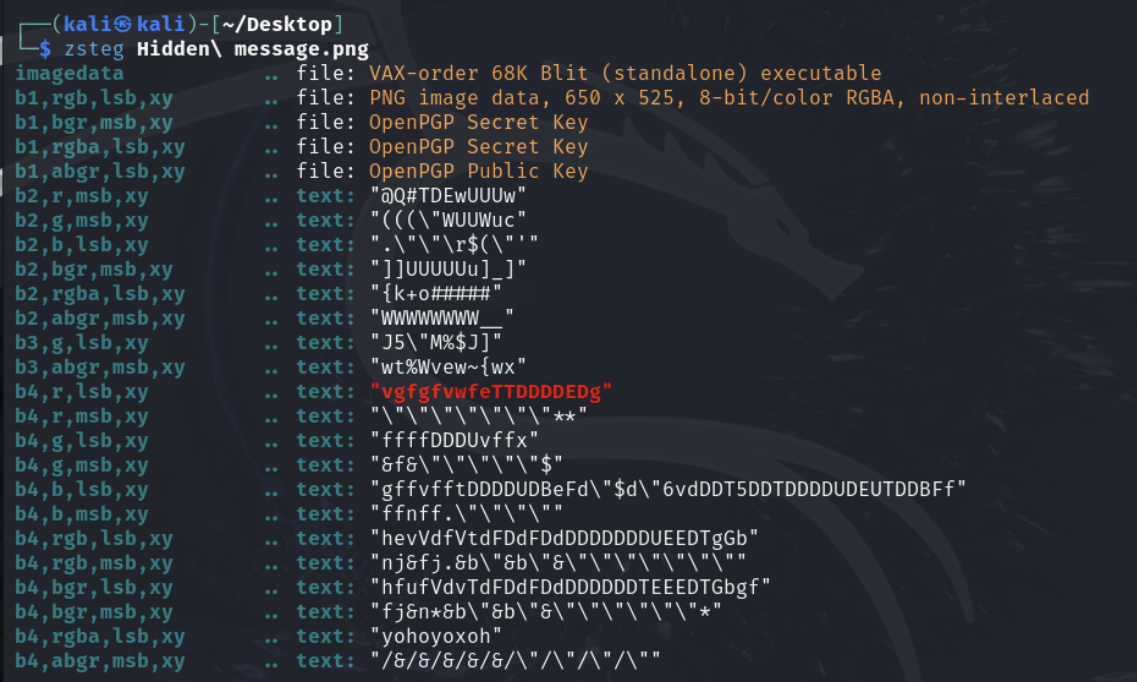Click the 'Hidden\ message.png' filename argument
Image resolution: width=1137 pixels, height=682 pixels.
click(x=253, y=48)
